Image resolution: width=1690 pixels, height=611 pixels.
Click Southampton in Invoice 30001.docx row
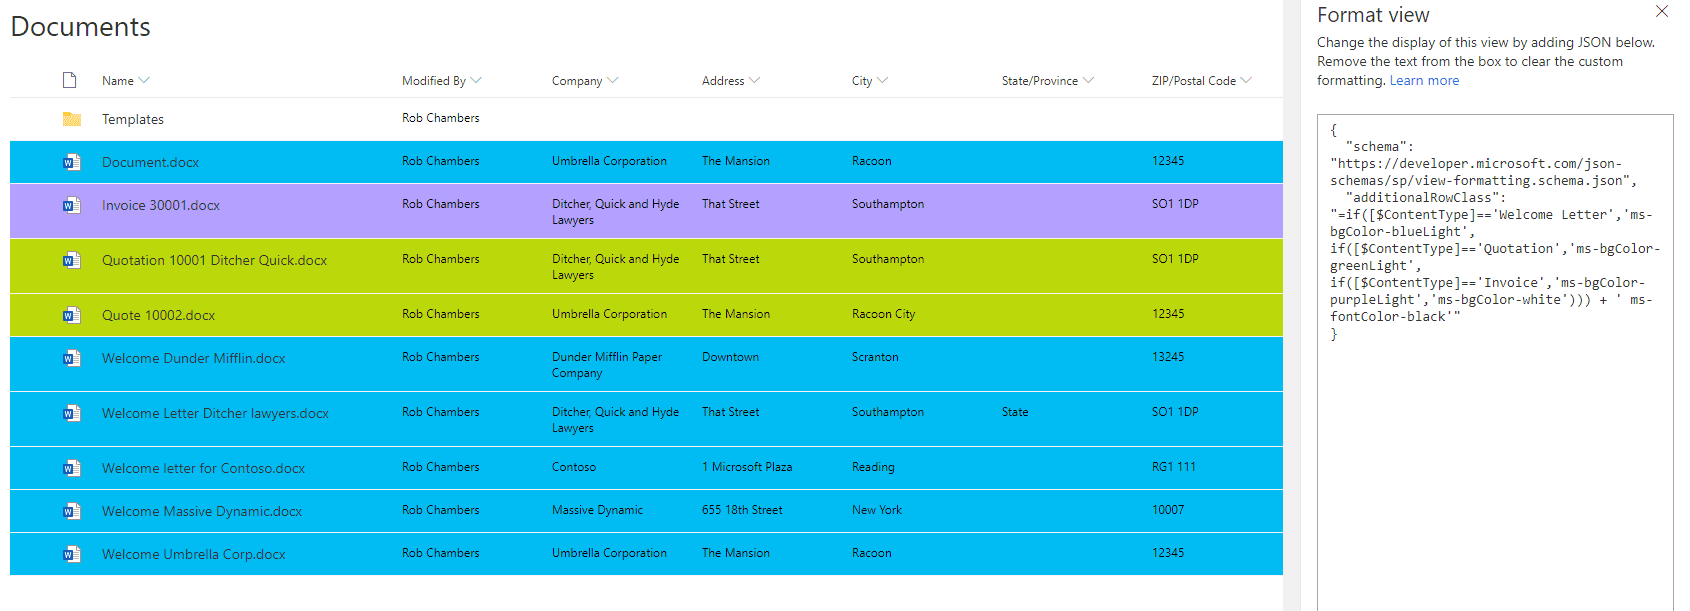tap(888, 204)
